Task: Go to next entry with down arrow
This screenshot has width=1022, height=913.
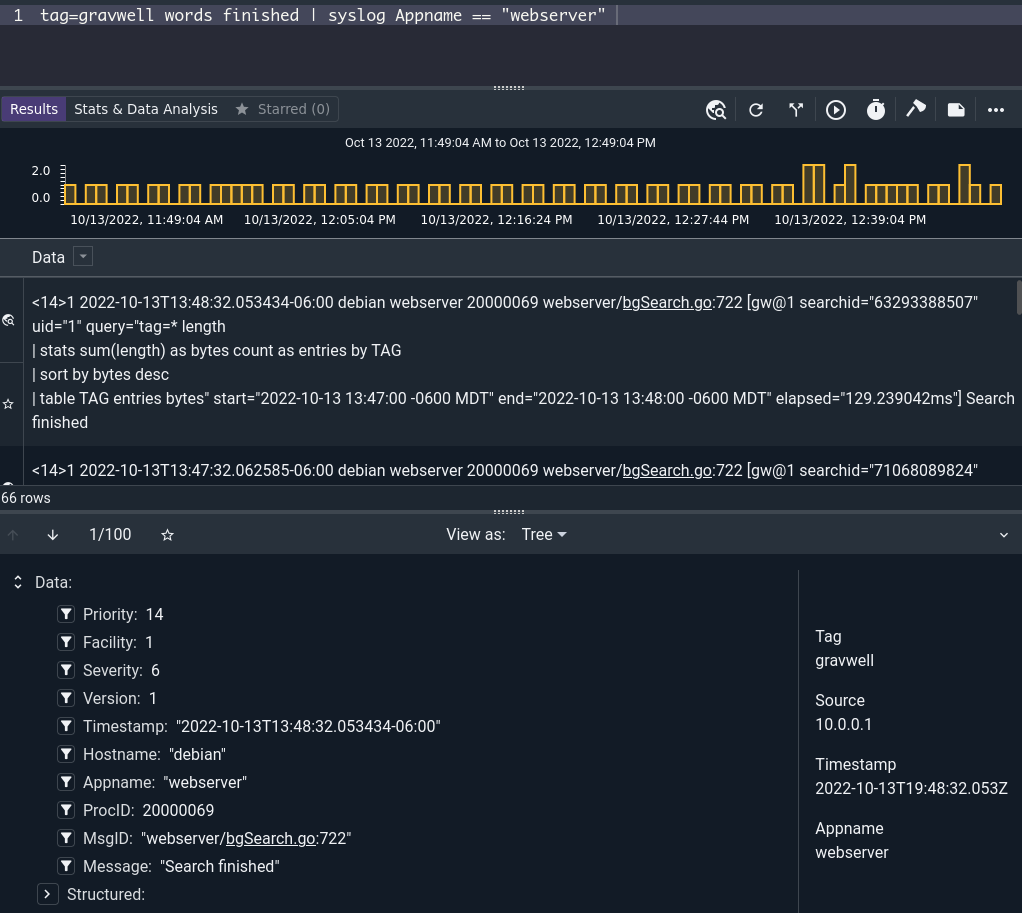Action: (53, 535)
